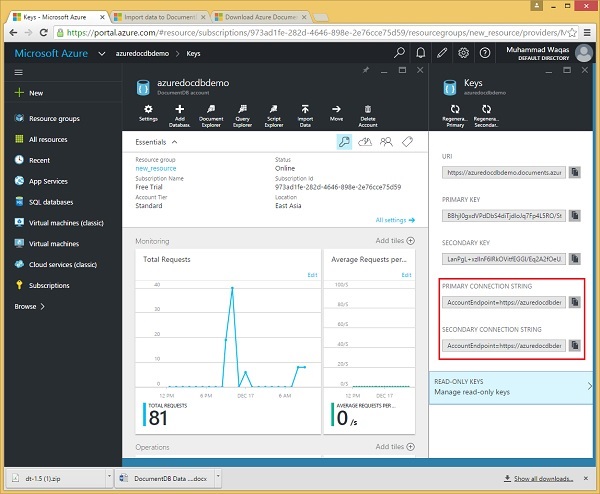Viewport: 600px width, 494px height.
Task: Copy the Secondary Connection String
Action: click(575, 345)
